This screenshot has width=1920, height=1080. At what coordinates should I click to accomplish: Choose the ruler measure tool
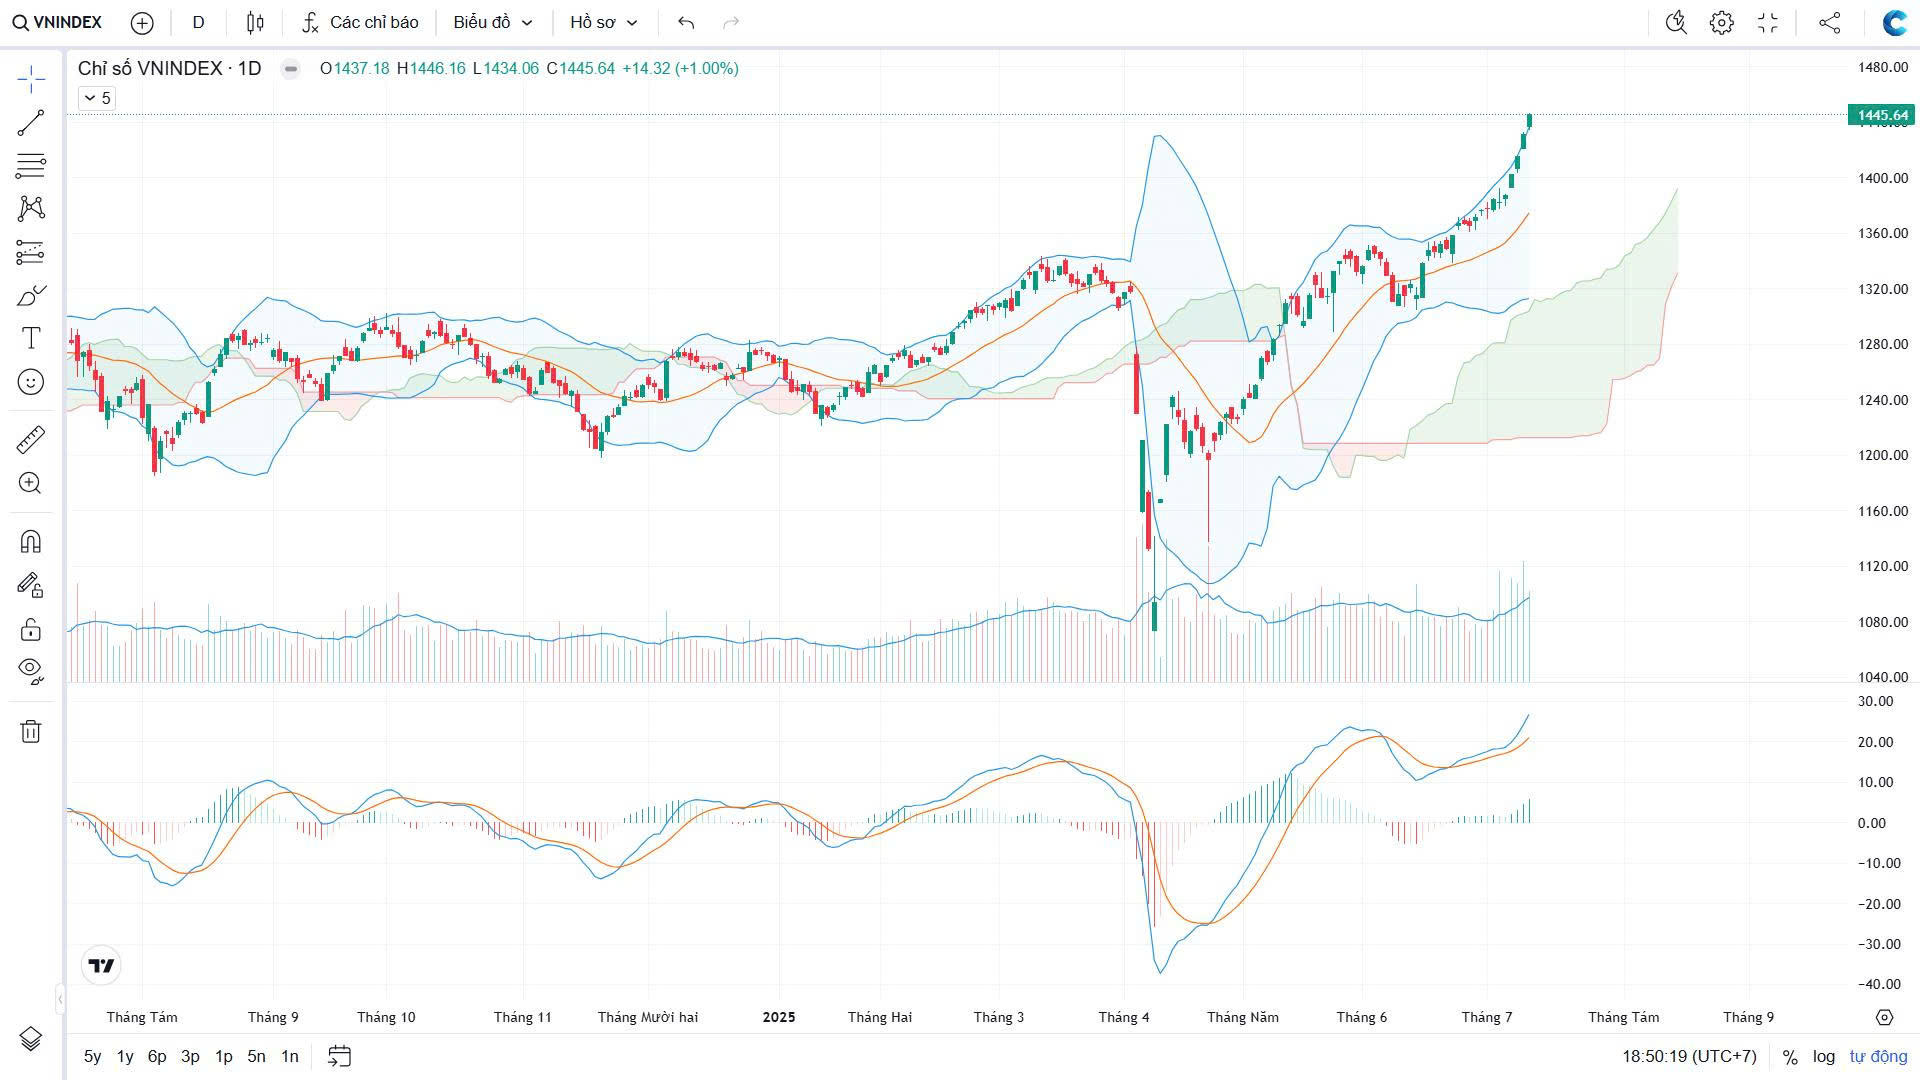point(31,440)
